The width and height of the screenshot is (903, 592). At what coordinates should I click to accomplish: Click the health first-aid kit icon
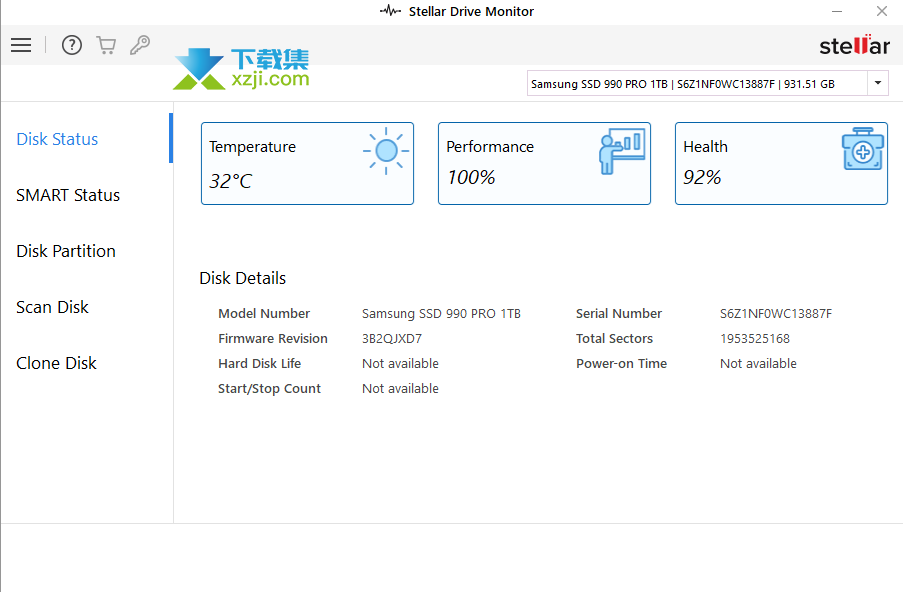(862, 150)
